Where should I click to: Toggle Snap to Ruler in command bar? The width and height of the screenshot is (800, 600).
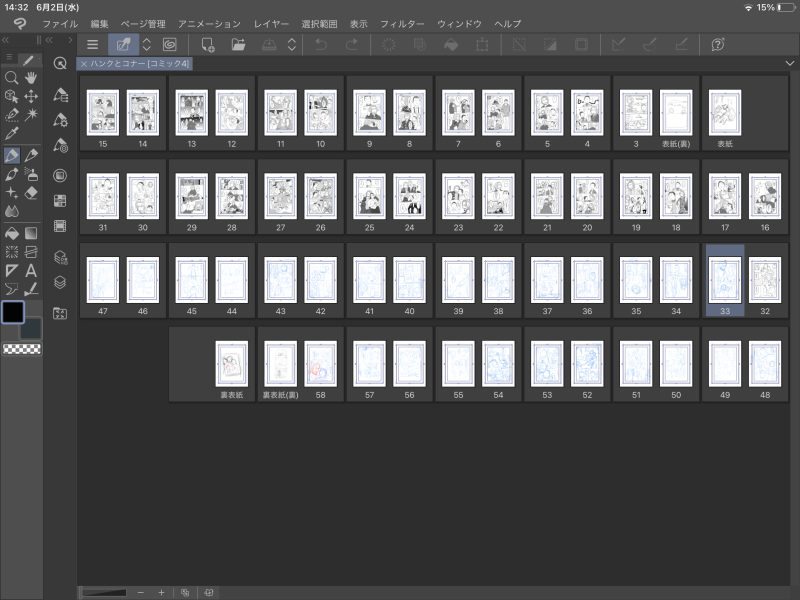point(618,45)
